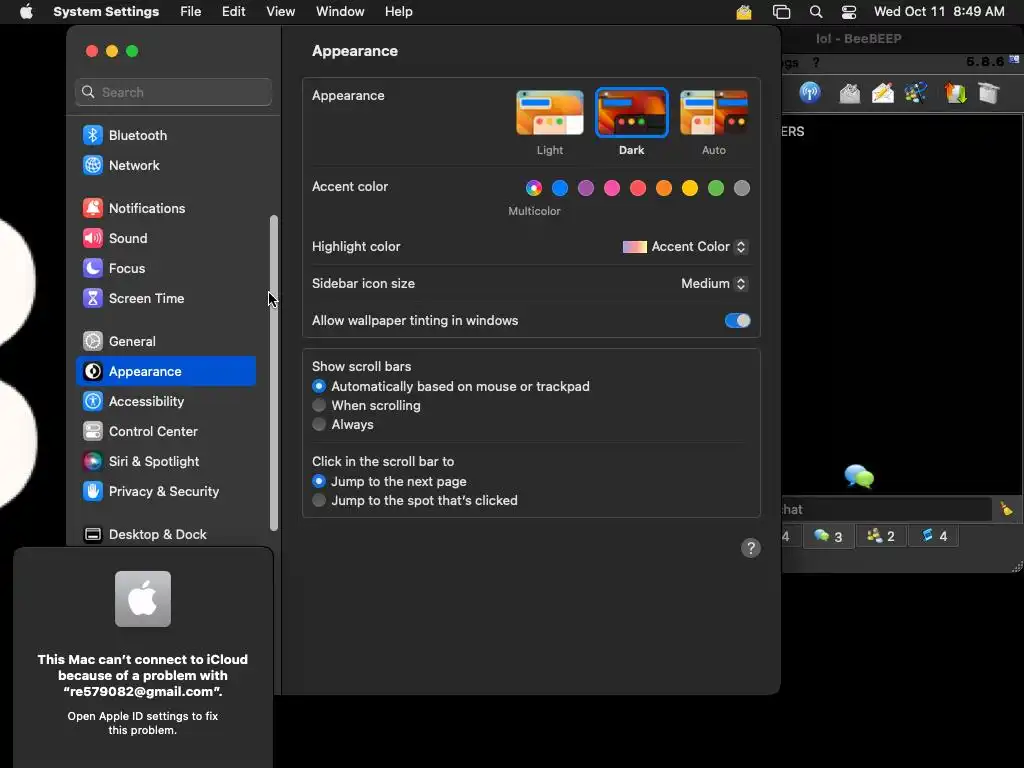Open the View menu
Viewport: 1024px width, 768px height.
280,12
